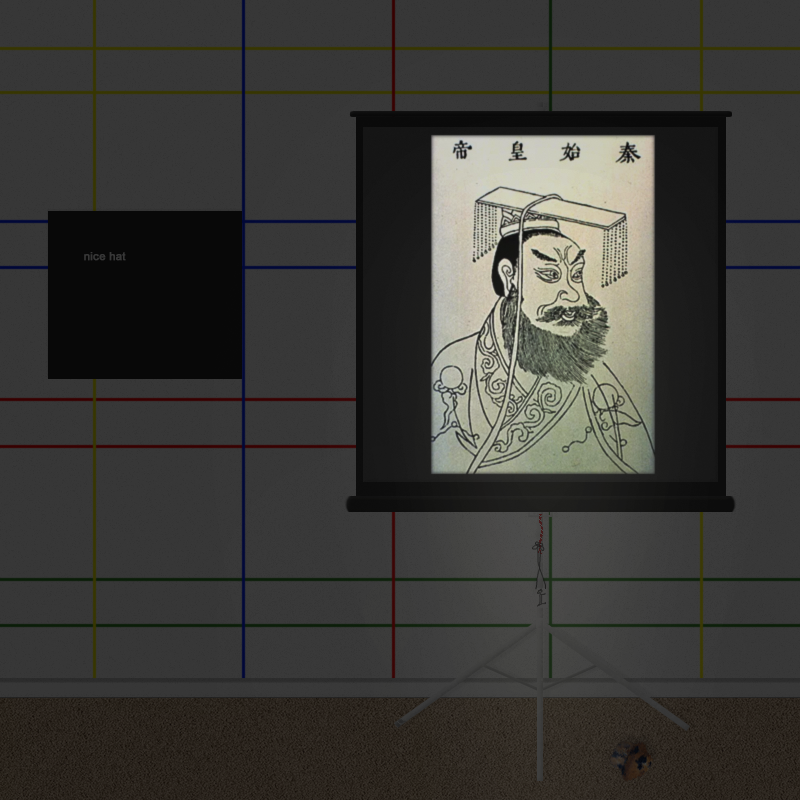Image resolution: width=800 pixels, height=800 pixels.
Task: Click the "nice hat" caption text
Action: (105, 257)
